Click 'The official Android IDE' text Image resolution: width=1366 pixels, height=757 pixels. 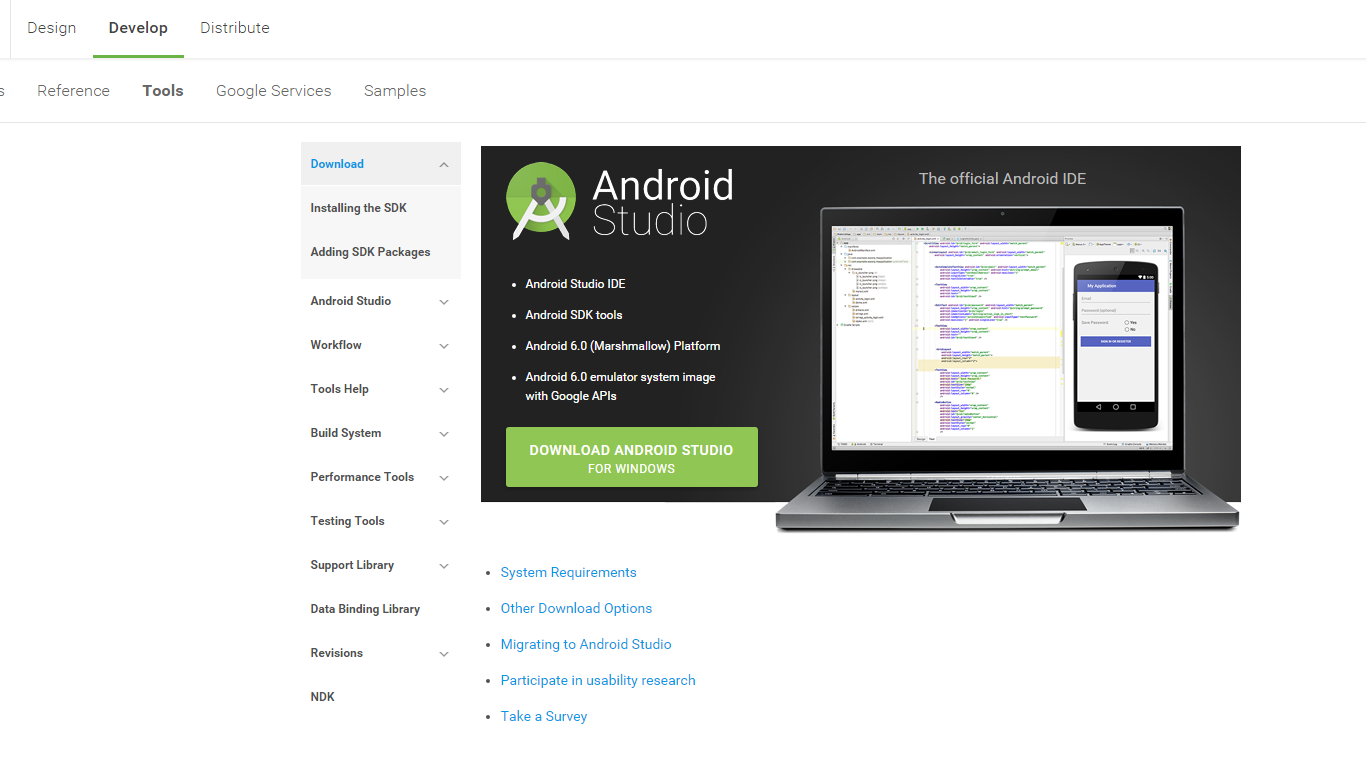point(1002,179)
